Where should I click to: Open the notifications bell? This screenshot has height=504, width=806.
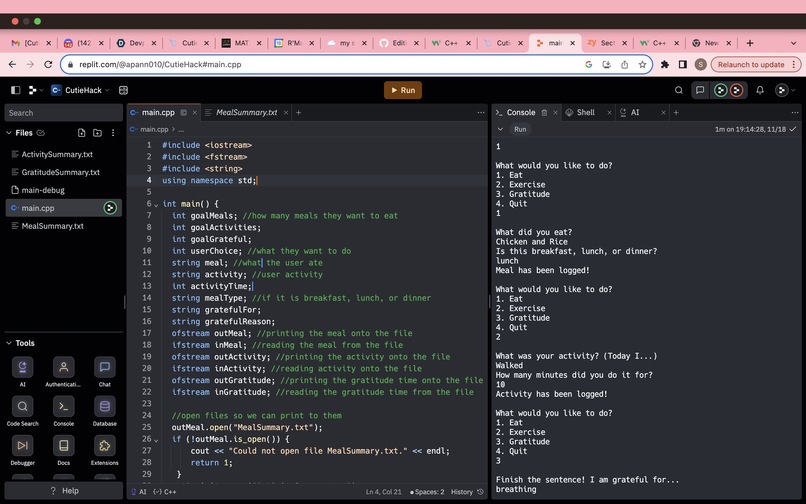(x=759, y=90)
